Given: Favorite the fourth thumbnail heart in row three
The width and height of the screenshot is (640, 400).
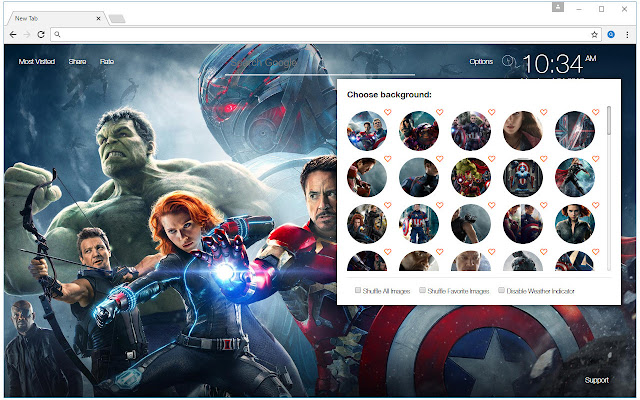Looking at the screenshot, I should (543, 205).
